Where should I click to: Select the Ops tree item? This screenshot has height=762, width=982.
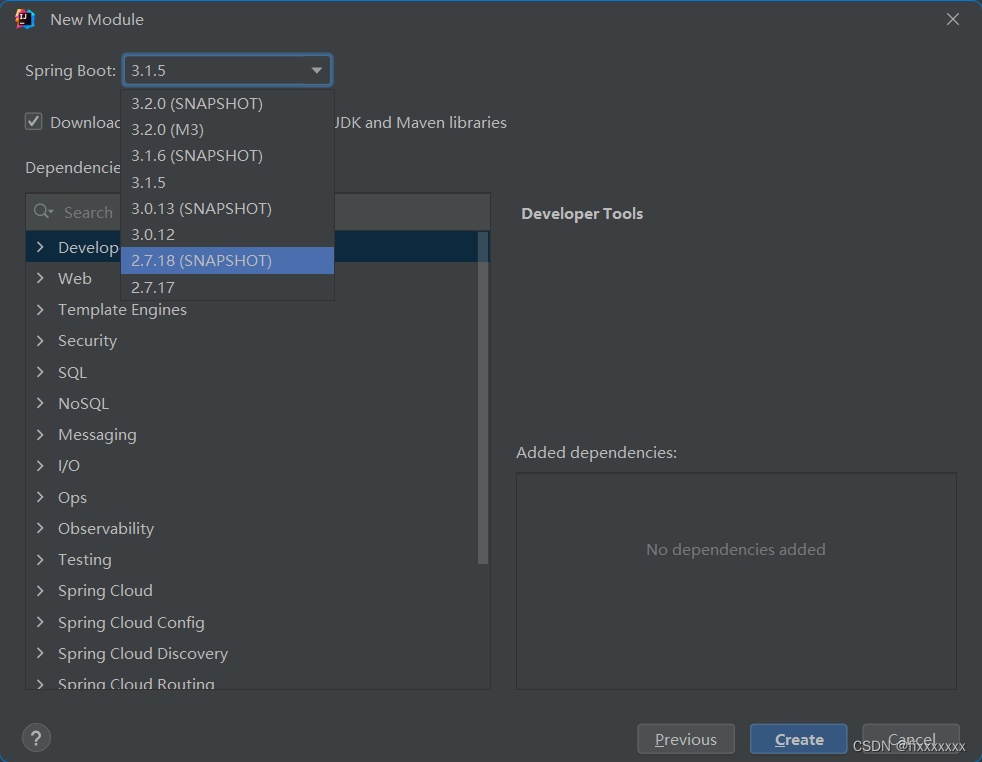pos(72,497)
